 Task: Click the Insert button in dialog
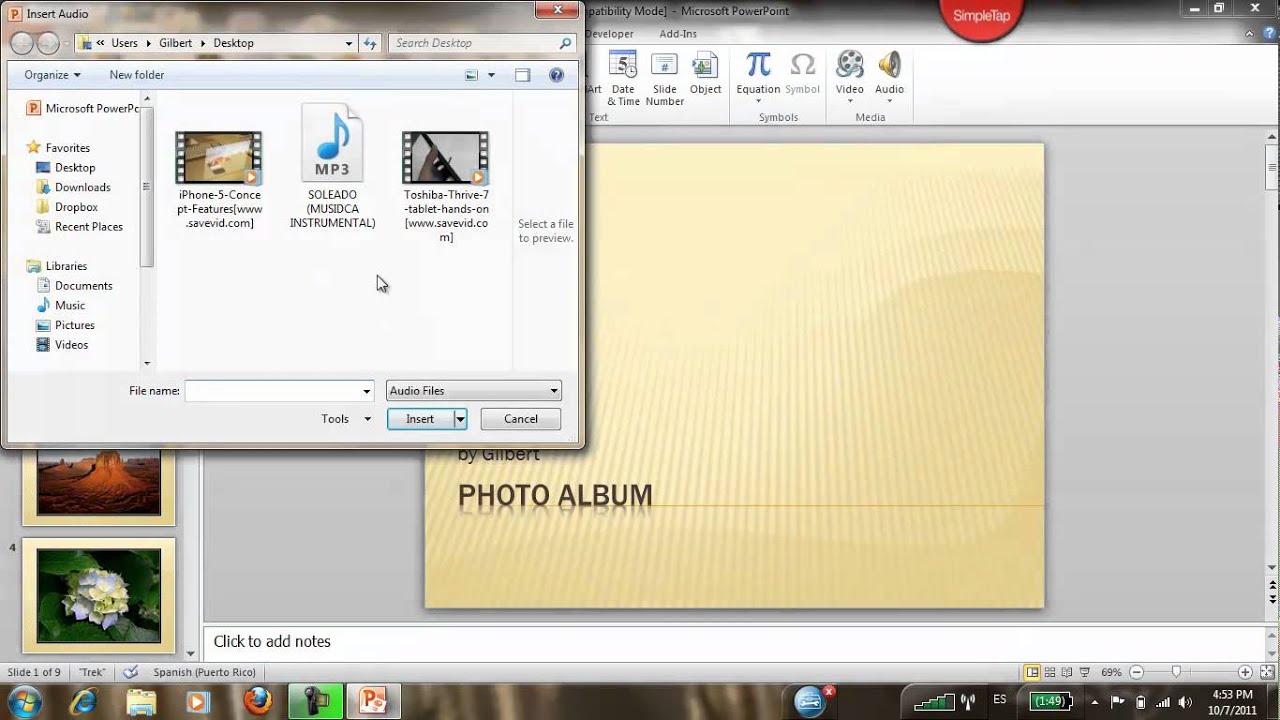[x=420, y=419]
